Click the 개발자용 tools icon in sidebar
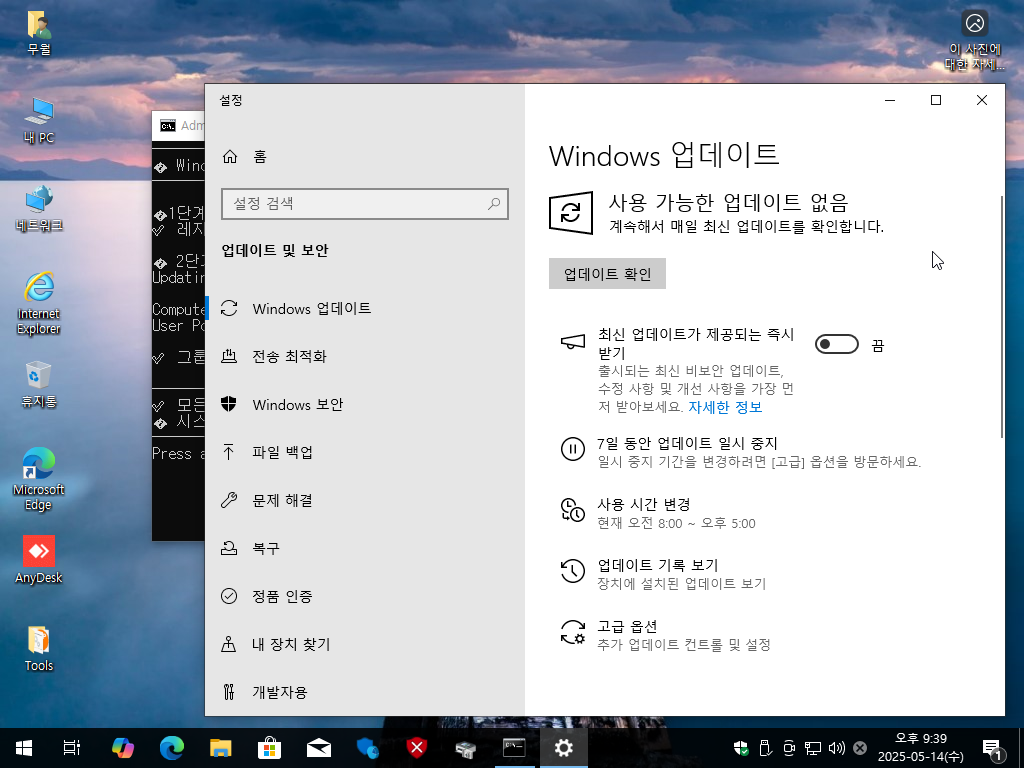1024x768 pixels. click(x=229, y=692)
